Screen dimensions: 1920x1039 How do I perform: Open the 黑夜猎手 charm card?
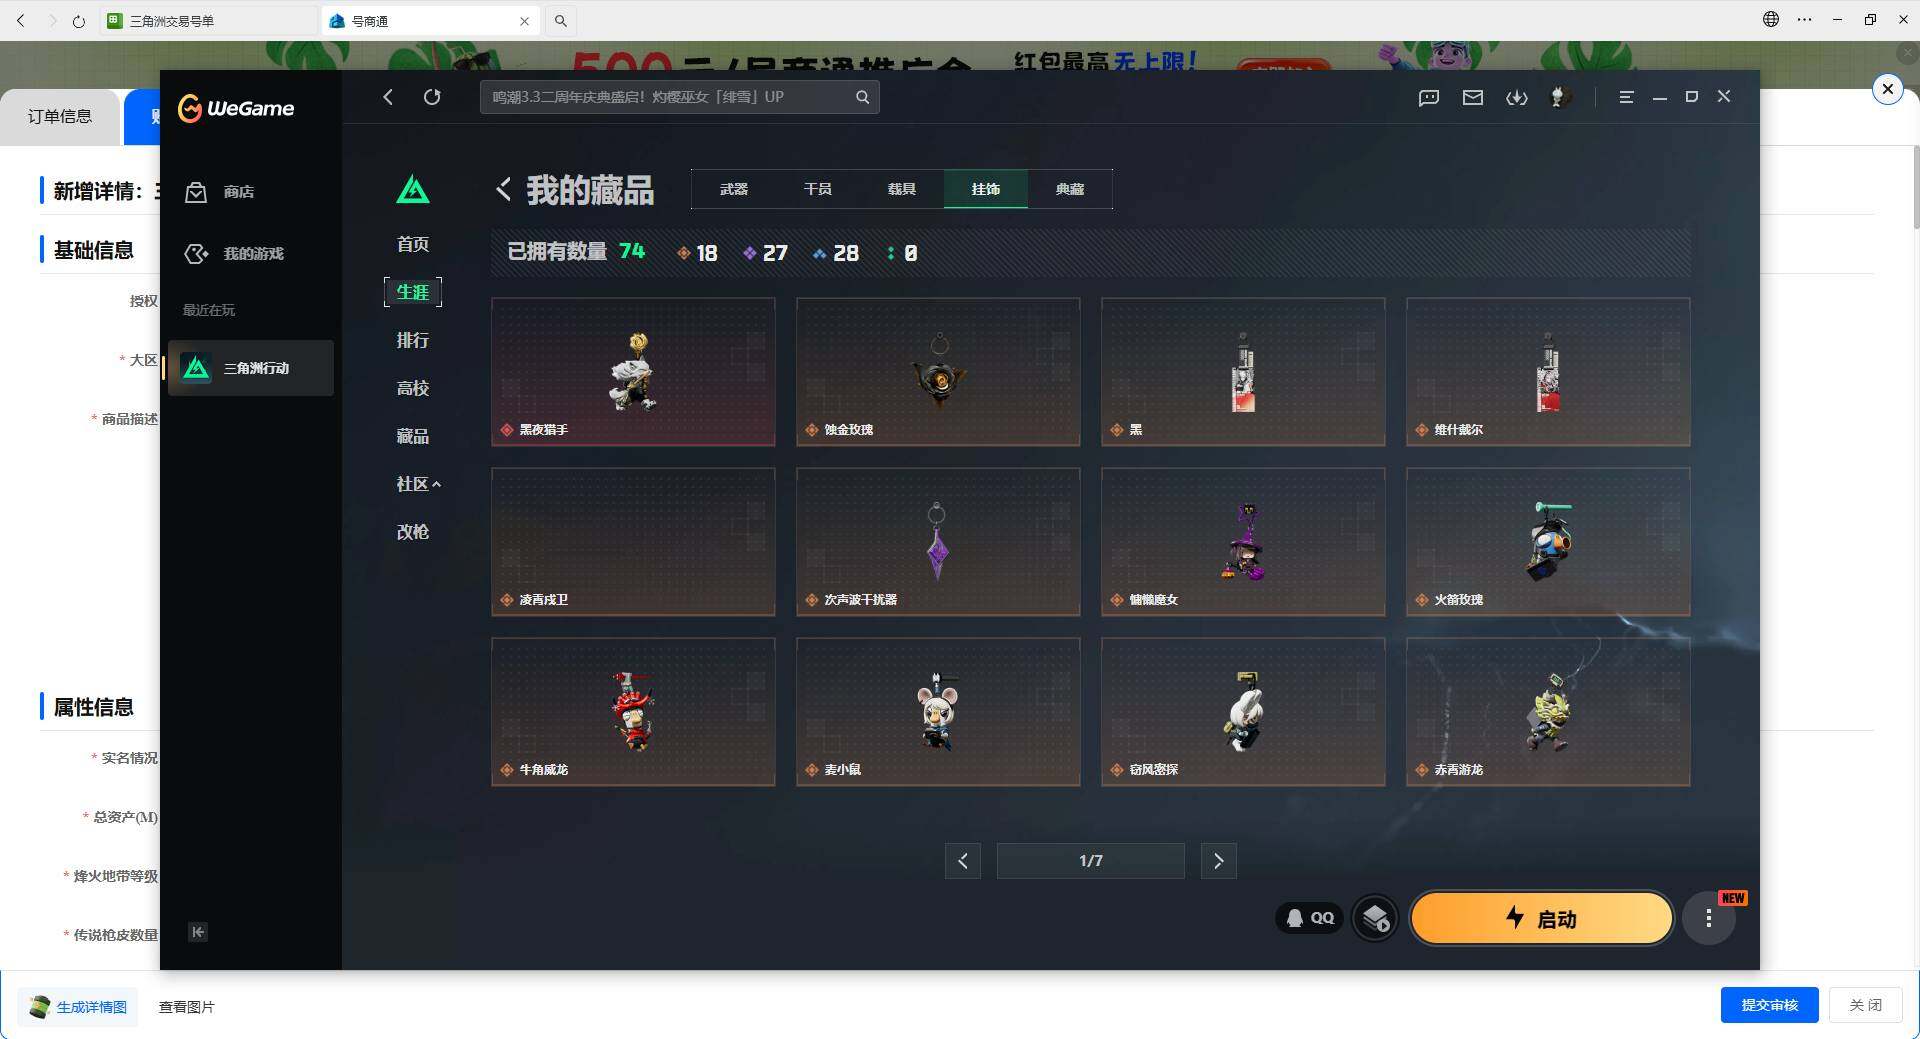point(633,372)
